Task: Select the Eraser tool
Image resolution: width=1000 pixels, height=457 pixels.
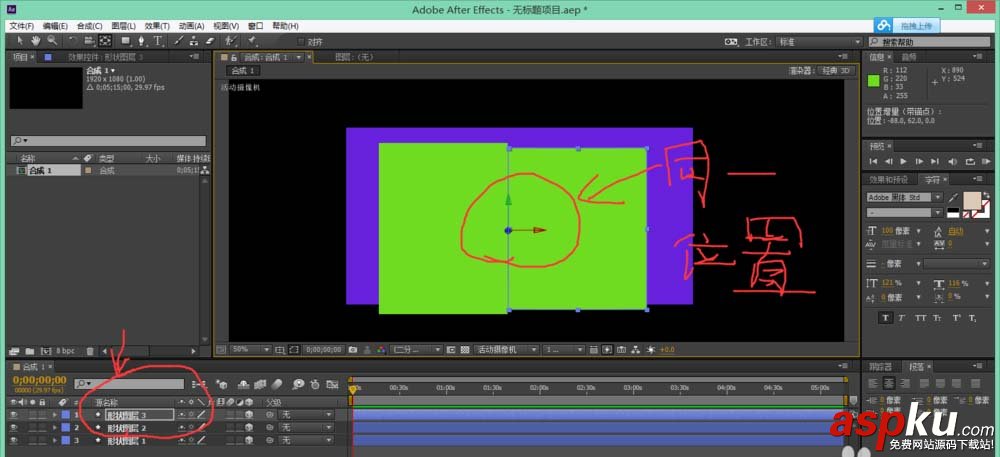Action: pyautogui.click(x=210, y=41)
